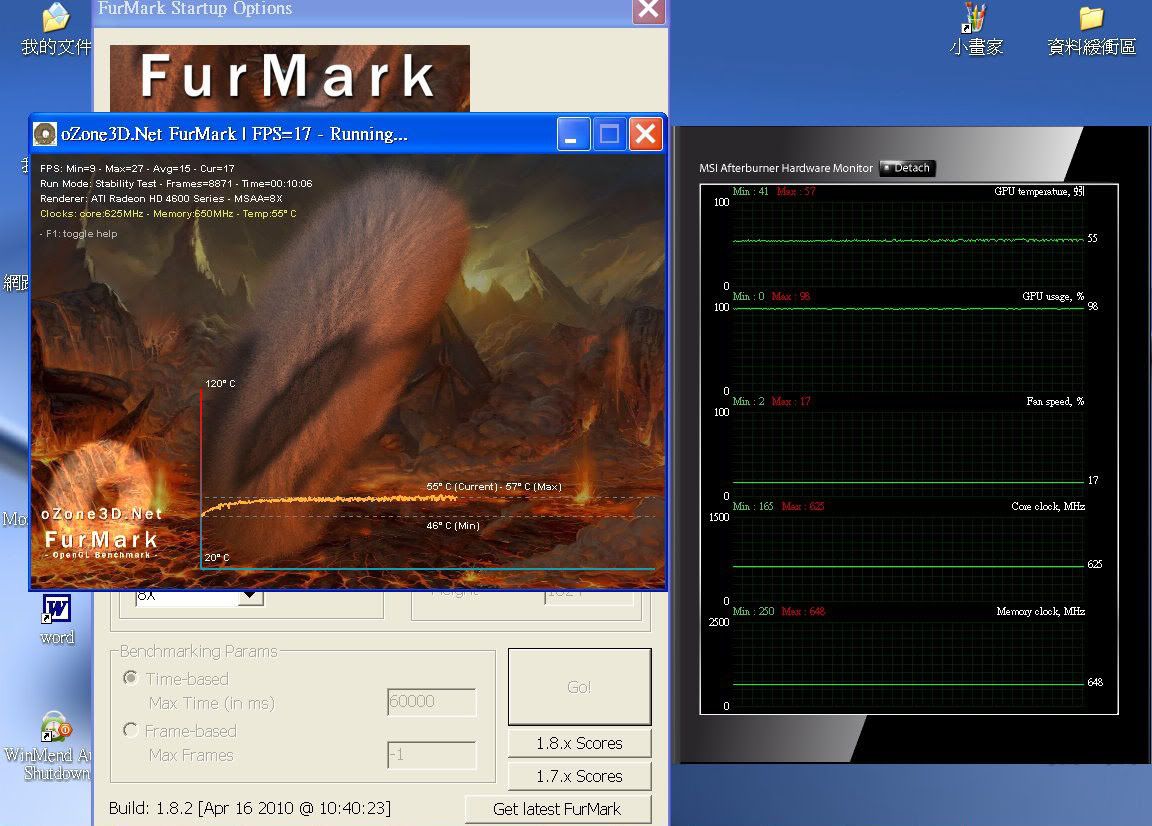Click the Go! button
The image size is (1152, 826).
pyautogui.click(x=580, y=686)
